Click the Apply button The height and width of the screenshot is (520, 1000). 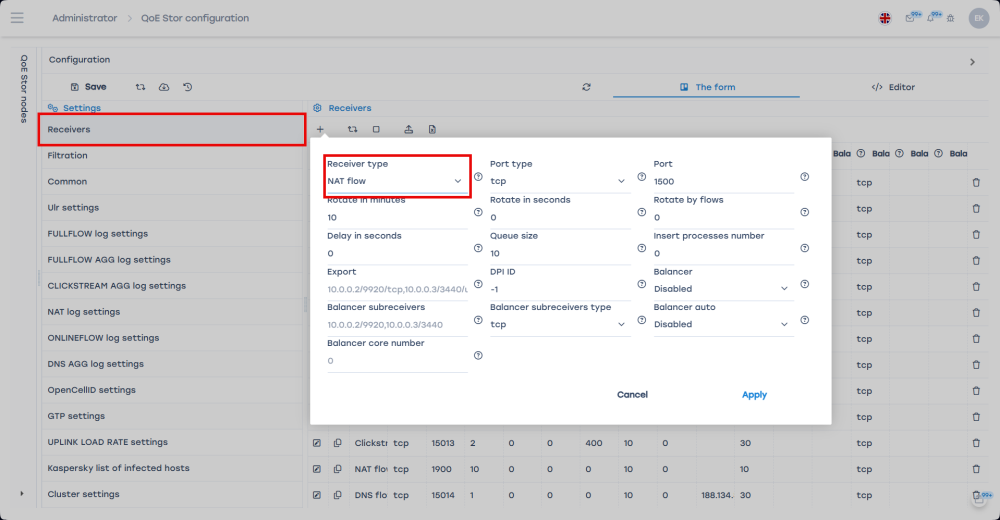click(x=754, y=395)
